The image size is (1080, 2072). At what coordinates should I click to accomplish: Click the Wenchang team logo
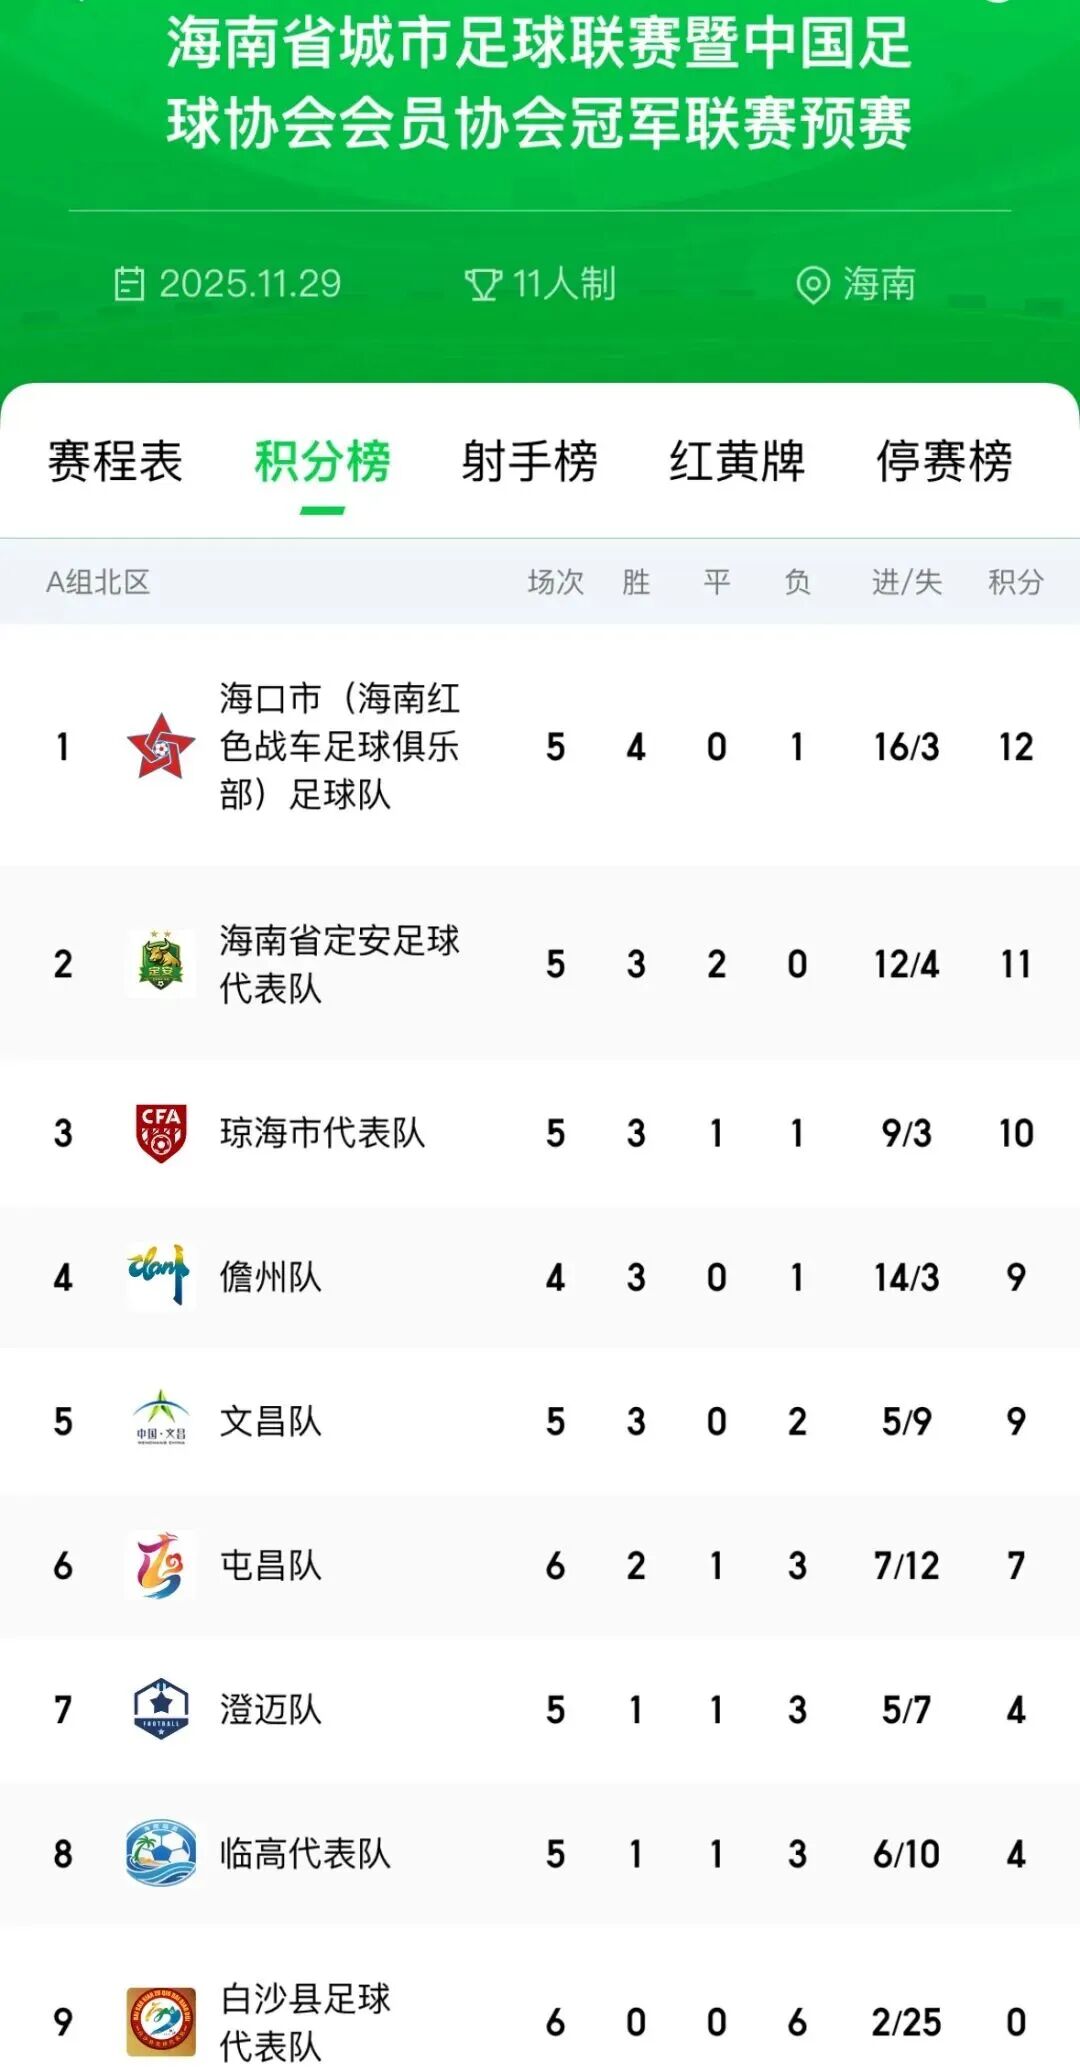coord(161,1420)
